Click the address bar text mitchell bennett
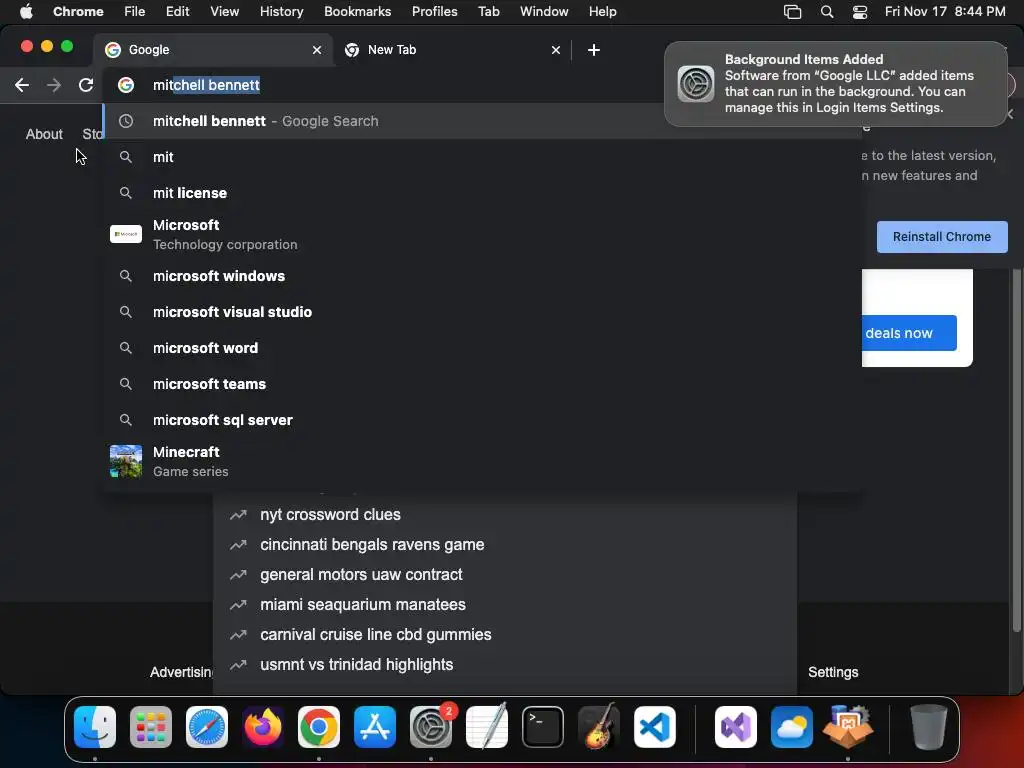Screen dimensions: 1024x768 click(206, 85)
